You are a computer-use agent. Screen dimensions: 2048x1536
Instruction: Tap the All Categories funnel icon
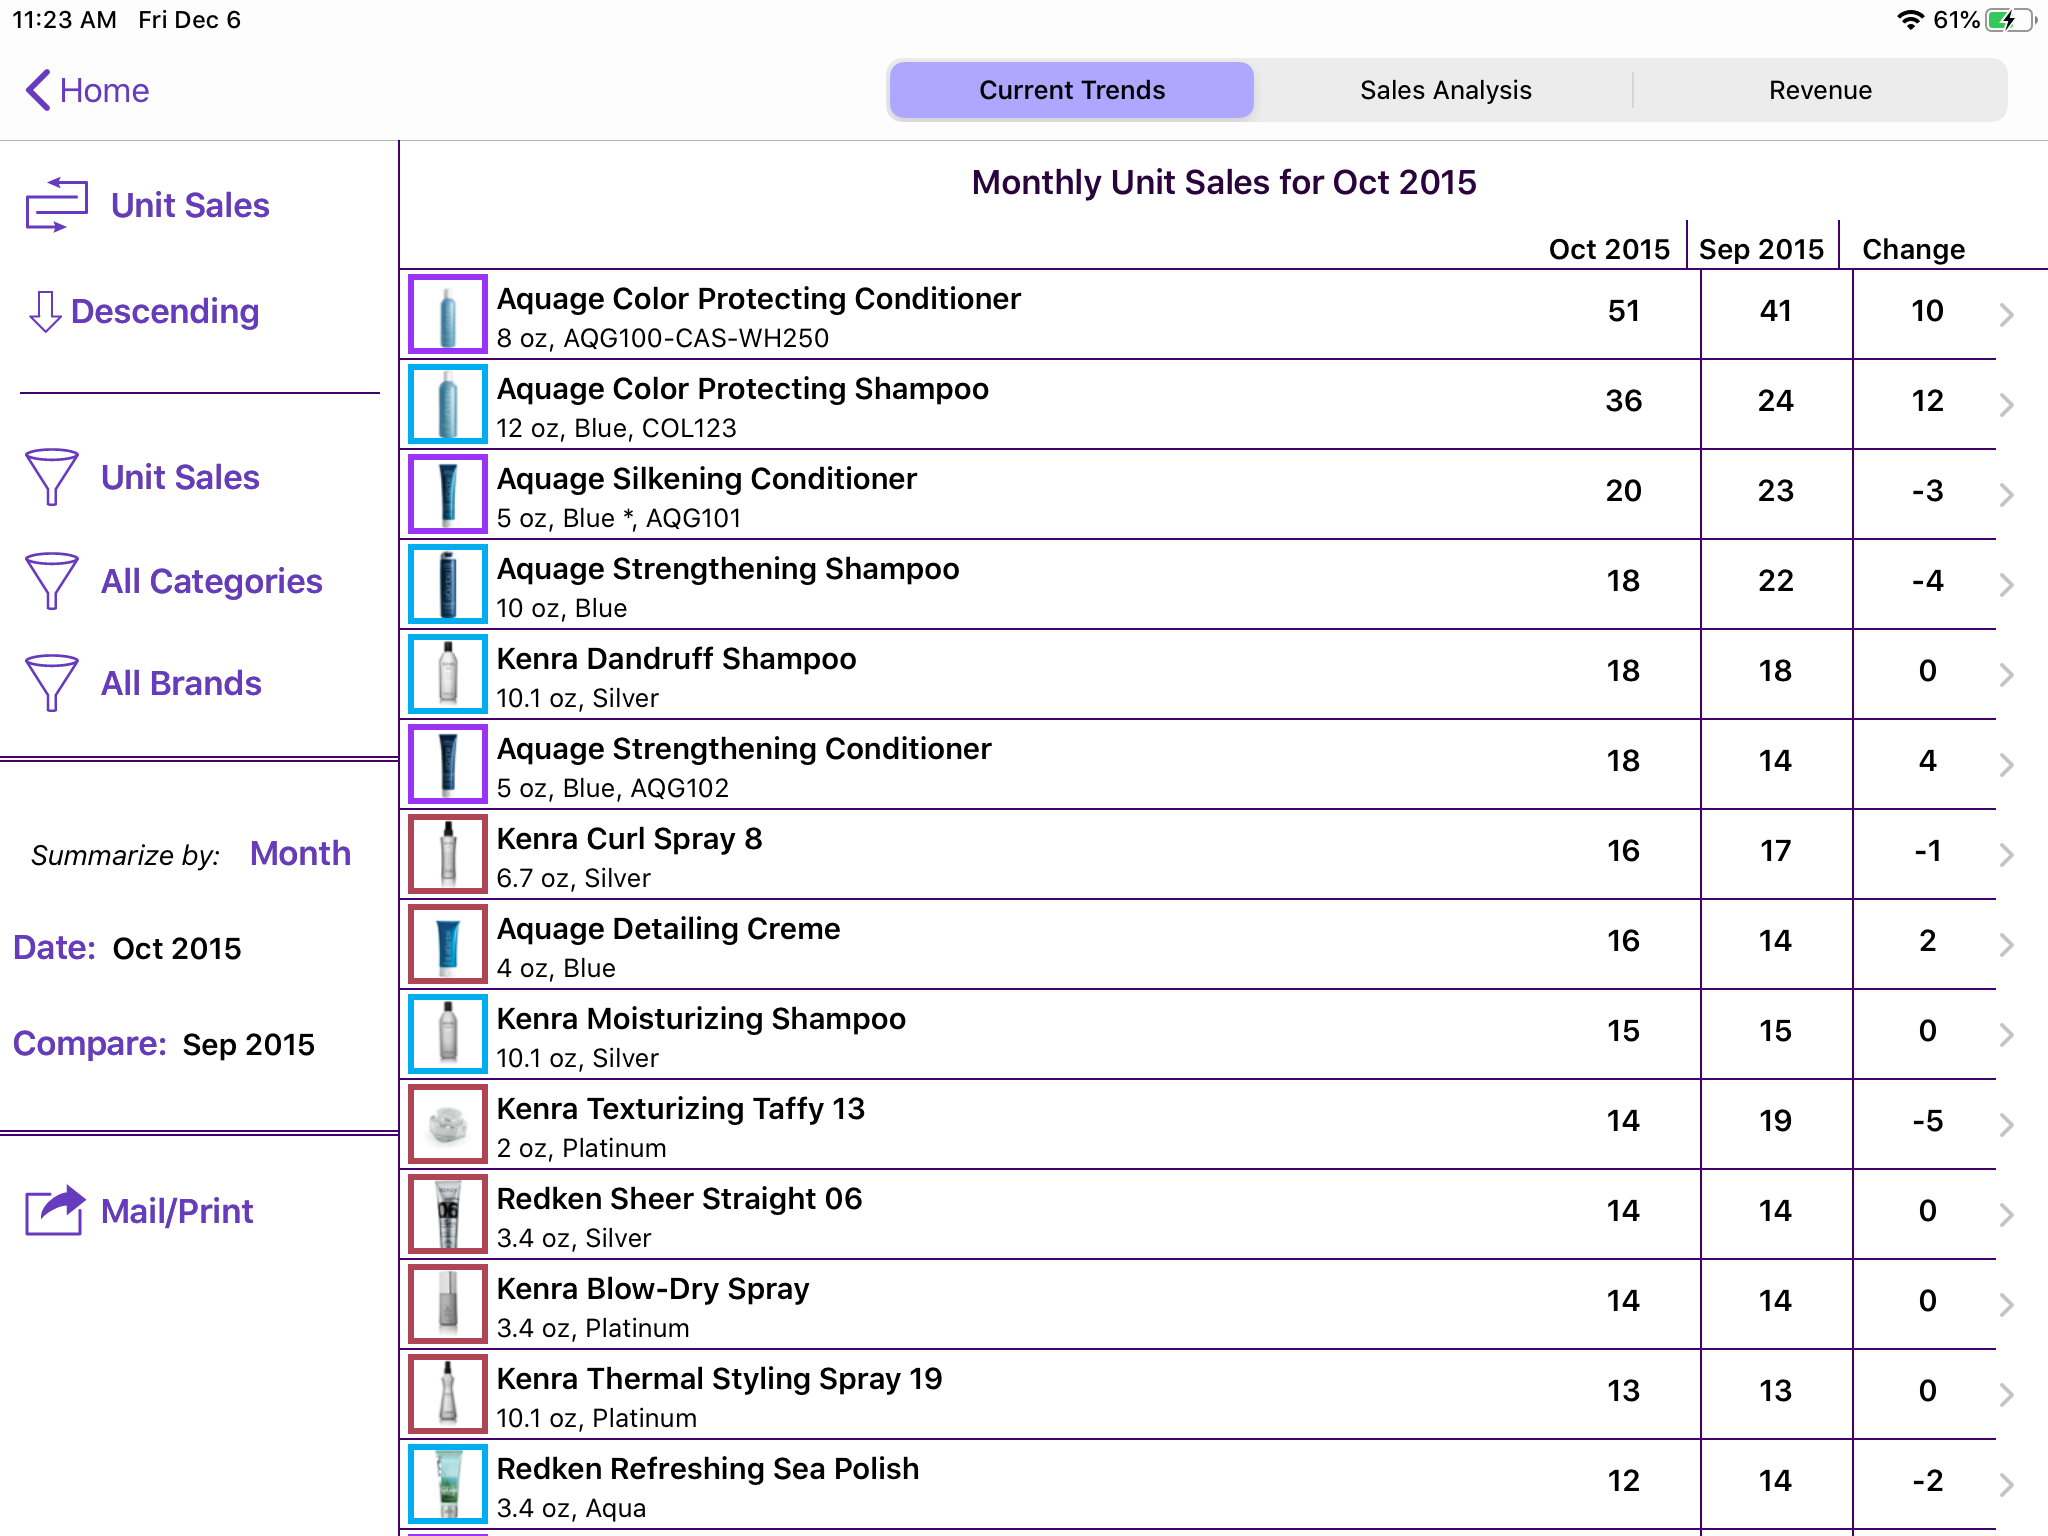pos(51,581)
